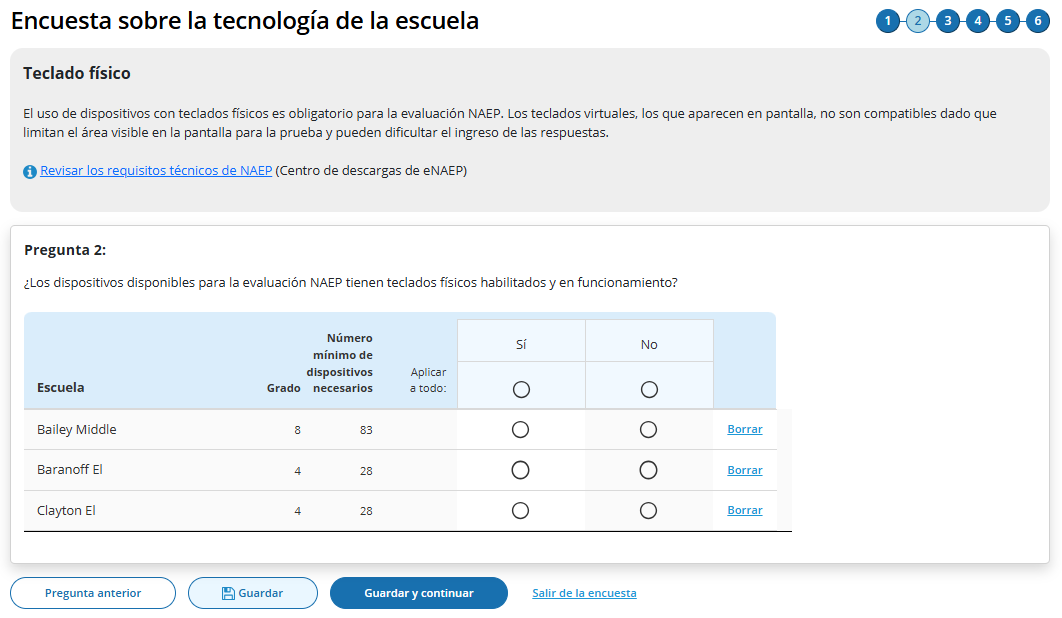Choose Sí for Bailey Middle

tap(520, 430)
